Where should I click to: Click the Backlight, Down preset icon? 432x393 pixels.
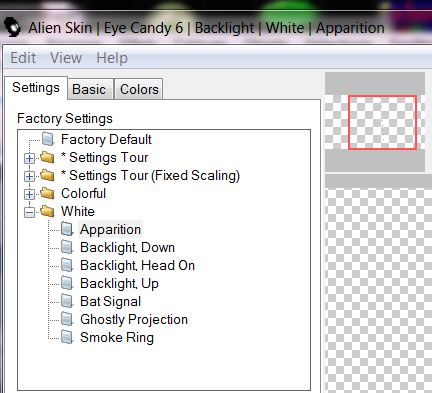[x=67, y=247]
